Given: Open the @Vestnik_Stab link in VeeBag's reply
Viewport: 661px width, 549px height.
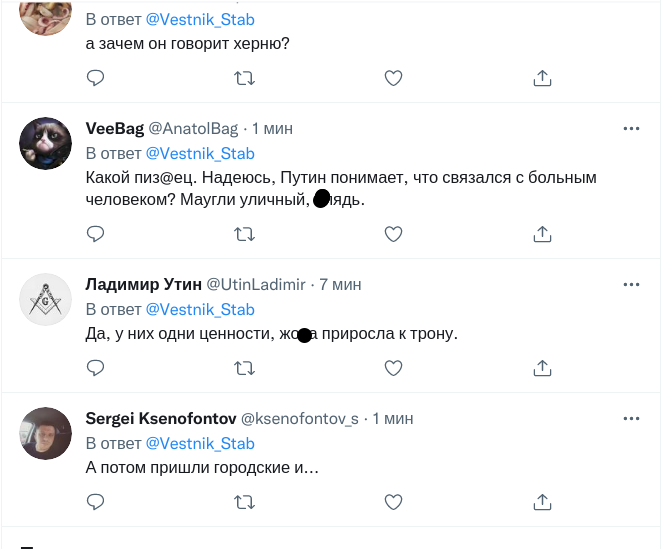Looking at the screenshot, I should point(200,153).
